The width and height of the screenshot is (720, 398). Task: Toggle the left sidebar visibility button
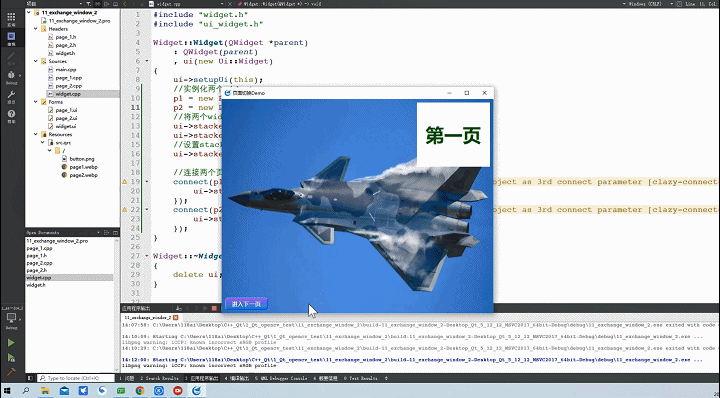click(x=30, y=378)
